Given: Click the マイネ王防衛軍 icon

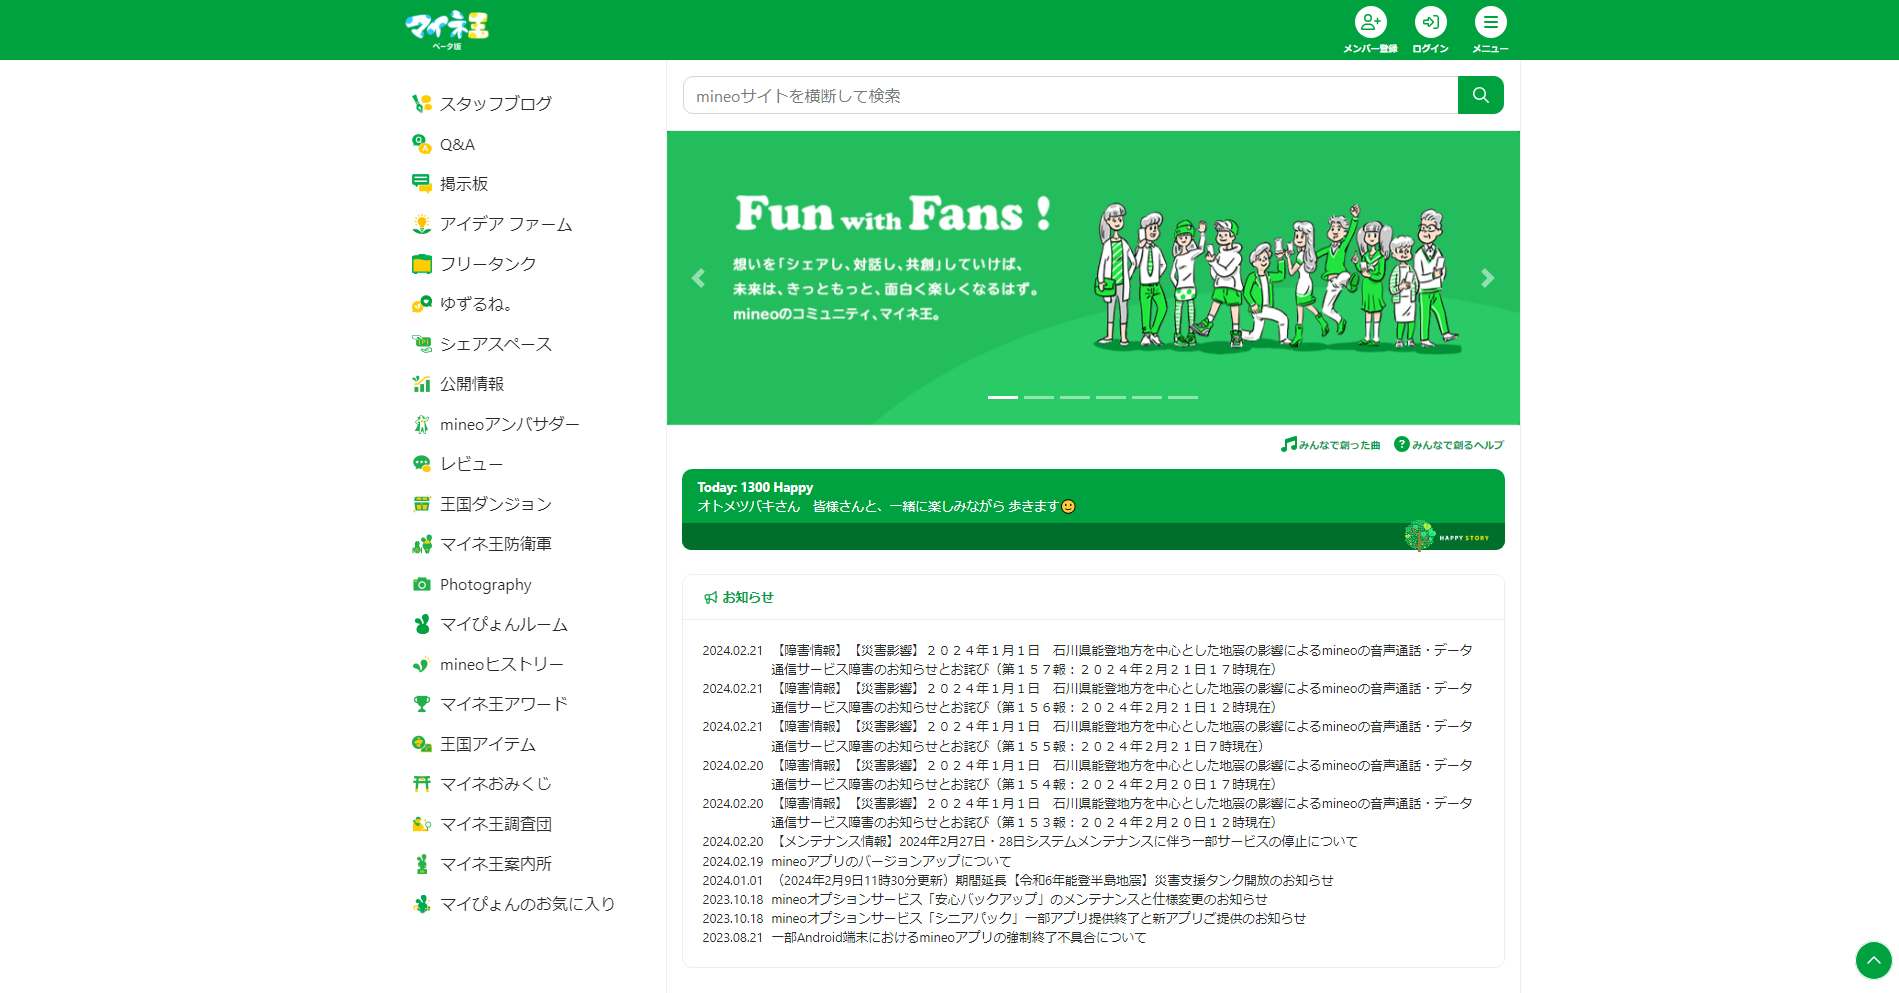Looking at the screenshot, I should coord(422,544).
